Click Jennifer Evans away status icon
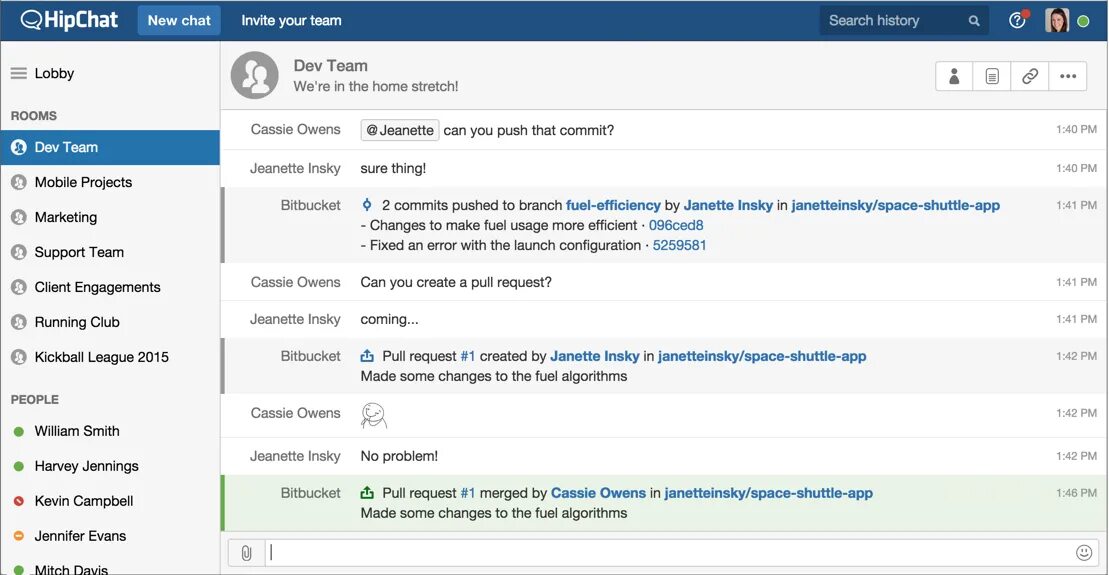This screenshot has height=575, width=1109. pos(19,536)
